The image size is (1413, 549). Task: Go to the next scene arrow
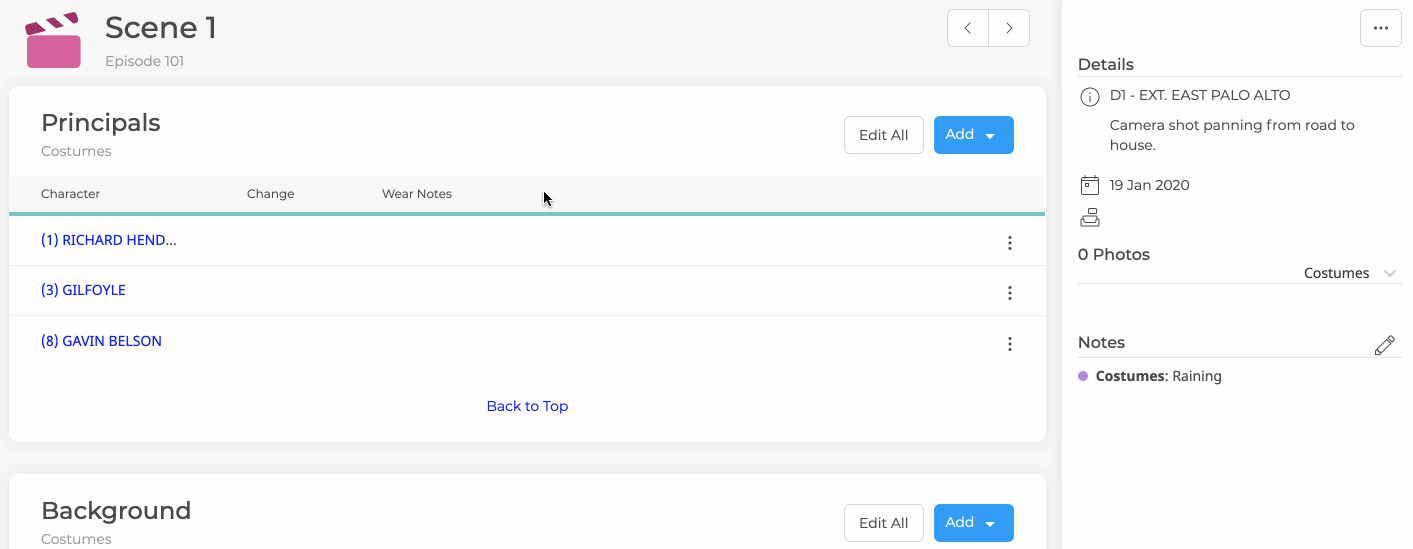[1009, 29]
